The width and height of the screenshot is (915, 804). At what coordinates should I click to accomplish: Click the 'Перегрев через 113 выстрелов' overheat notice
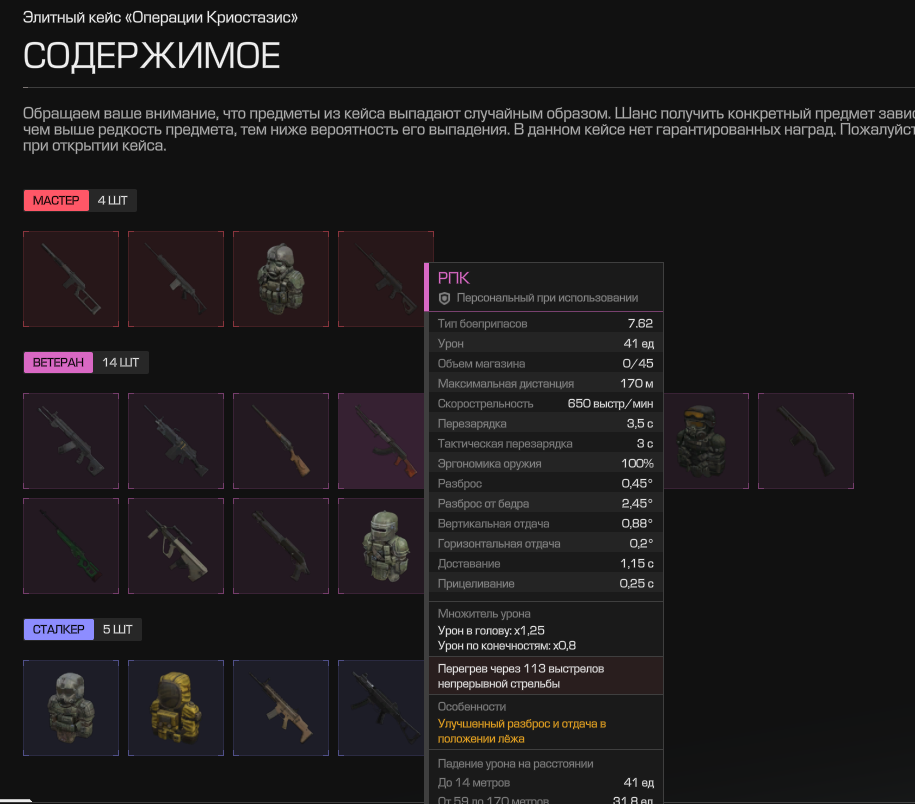tap(546, 676)
